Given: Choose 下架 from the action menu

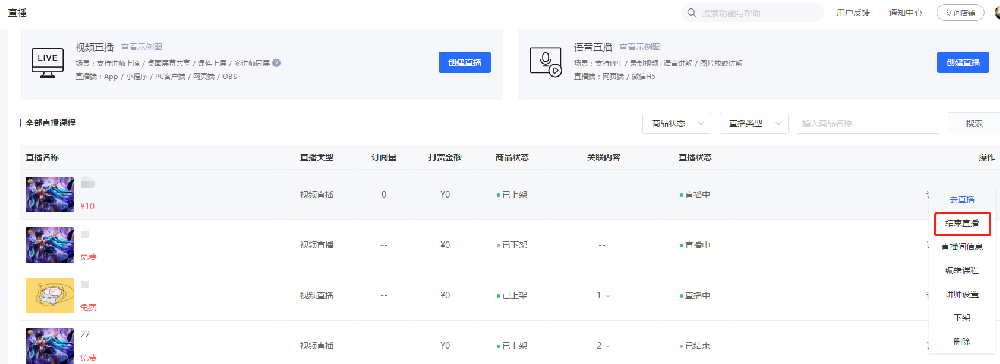Looking at the screenshot, I should [x=962, y=318].
